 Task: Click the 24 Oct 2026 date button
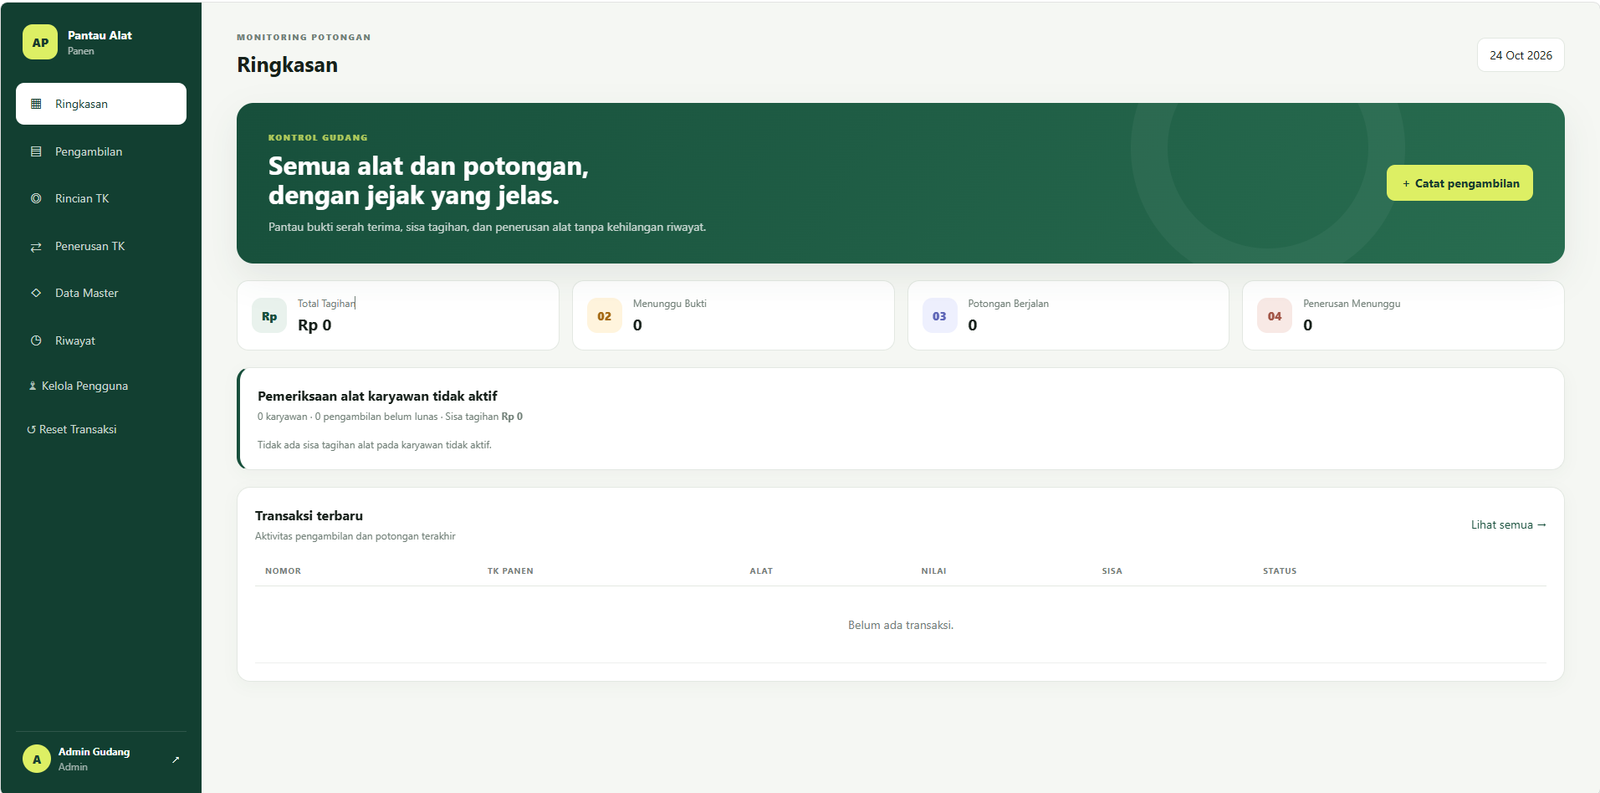coord(1520,55)
